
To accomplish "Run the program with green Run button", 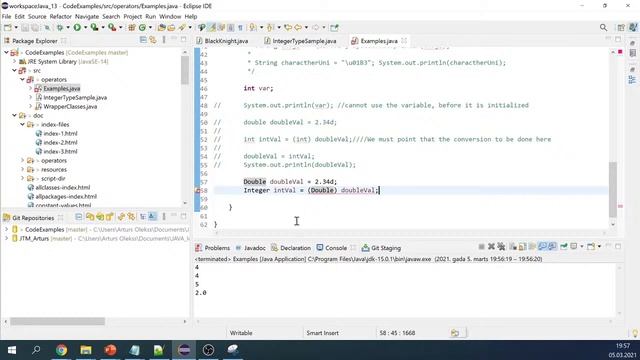I will [x=77, y=27].
